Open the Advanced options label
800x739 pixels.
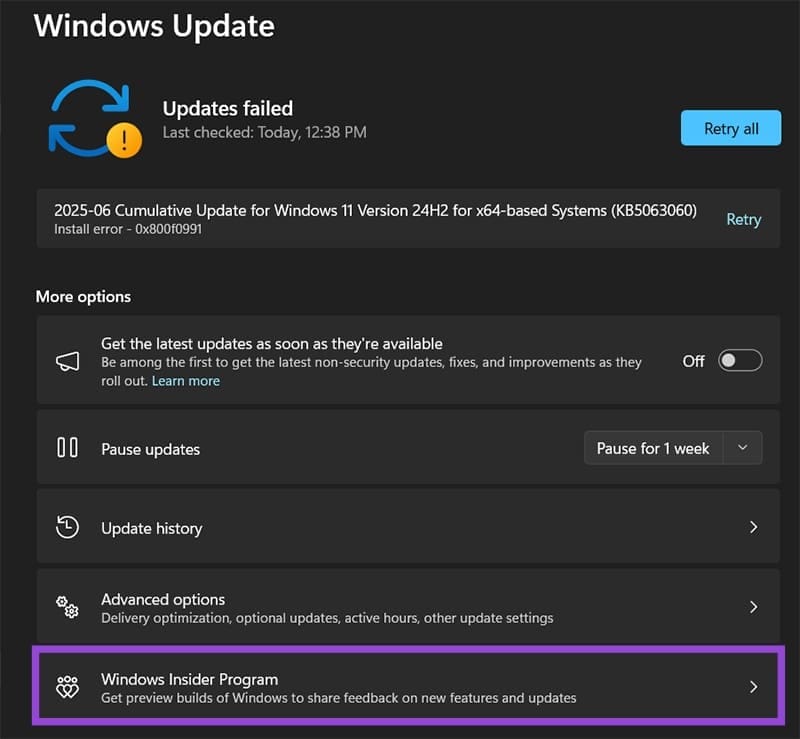163,599
